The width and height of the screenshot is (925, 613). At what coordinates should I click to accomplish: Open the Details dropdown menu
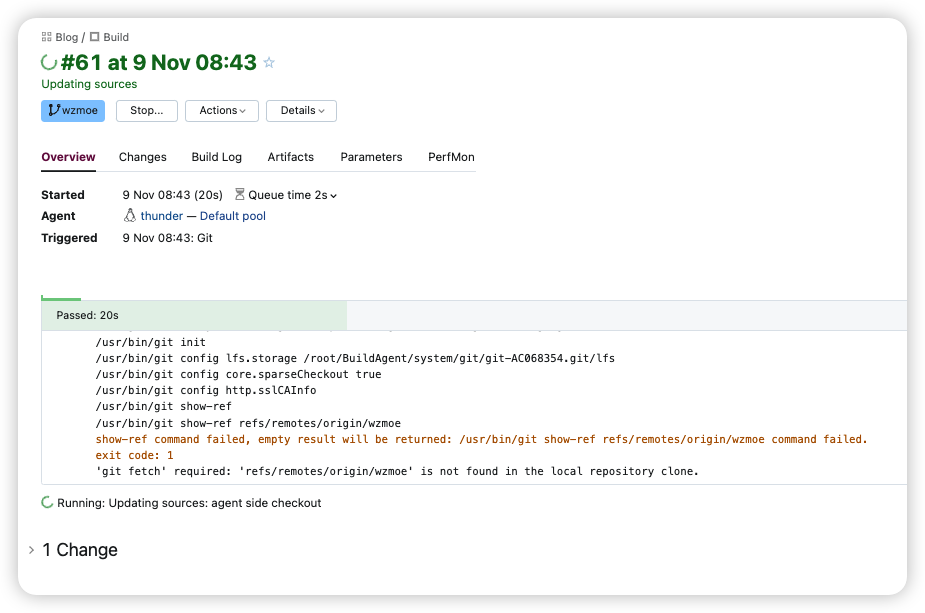click(301, 111)
